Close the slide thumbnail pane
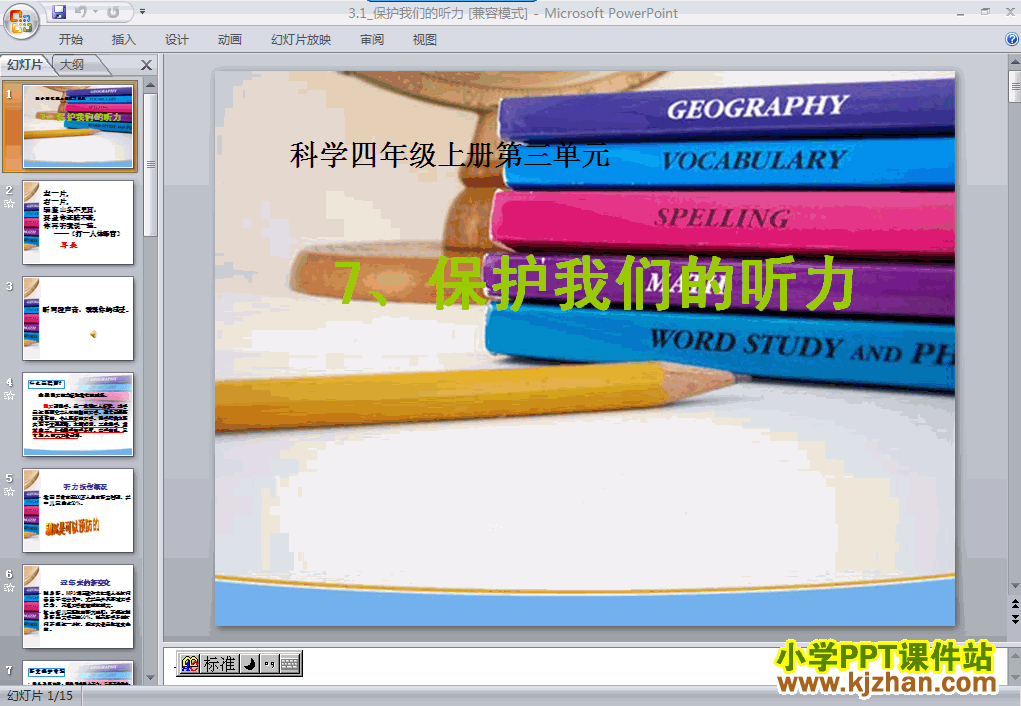Viewport: 1021px width, 706px height. [147, 65]
